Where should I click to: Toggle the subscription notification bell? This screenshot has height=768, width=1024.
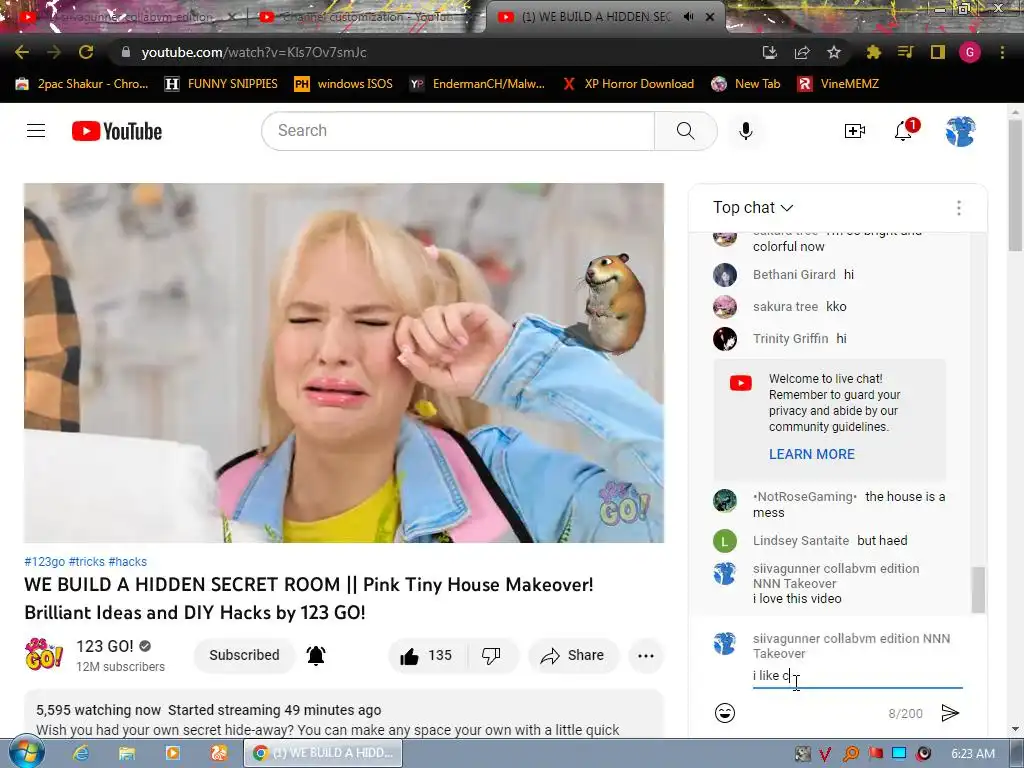[316, 655]
